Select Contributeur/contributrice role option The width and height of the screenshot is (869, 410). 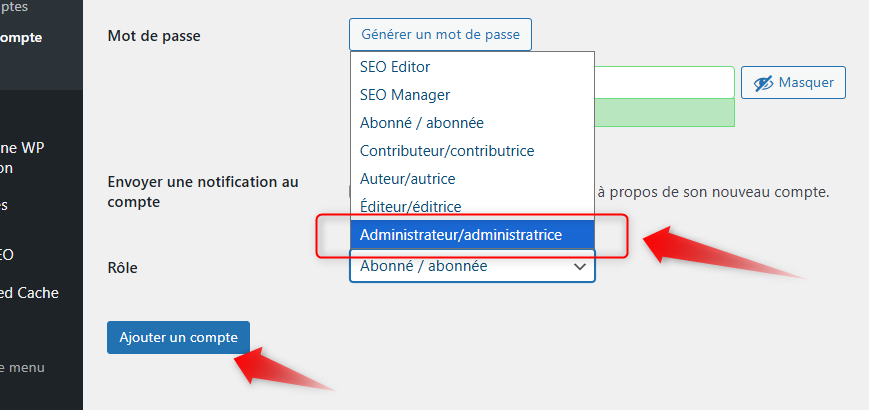[x=446, y=150]
